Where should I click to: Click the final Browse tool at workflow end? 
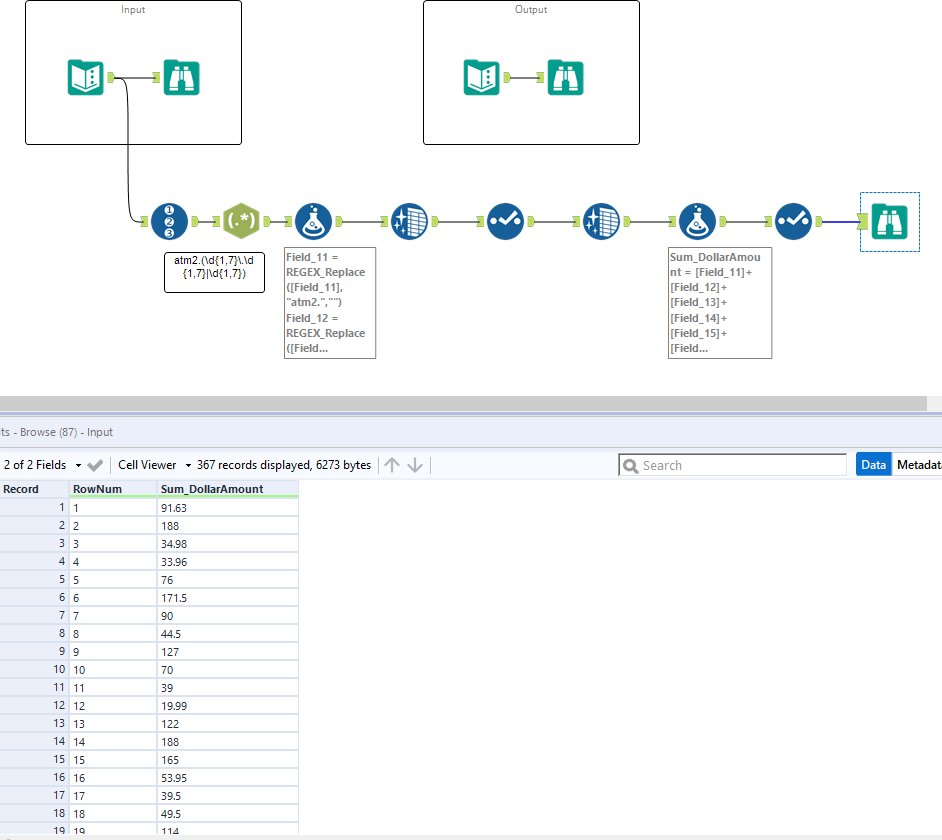[889, 221]
